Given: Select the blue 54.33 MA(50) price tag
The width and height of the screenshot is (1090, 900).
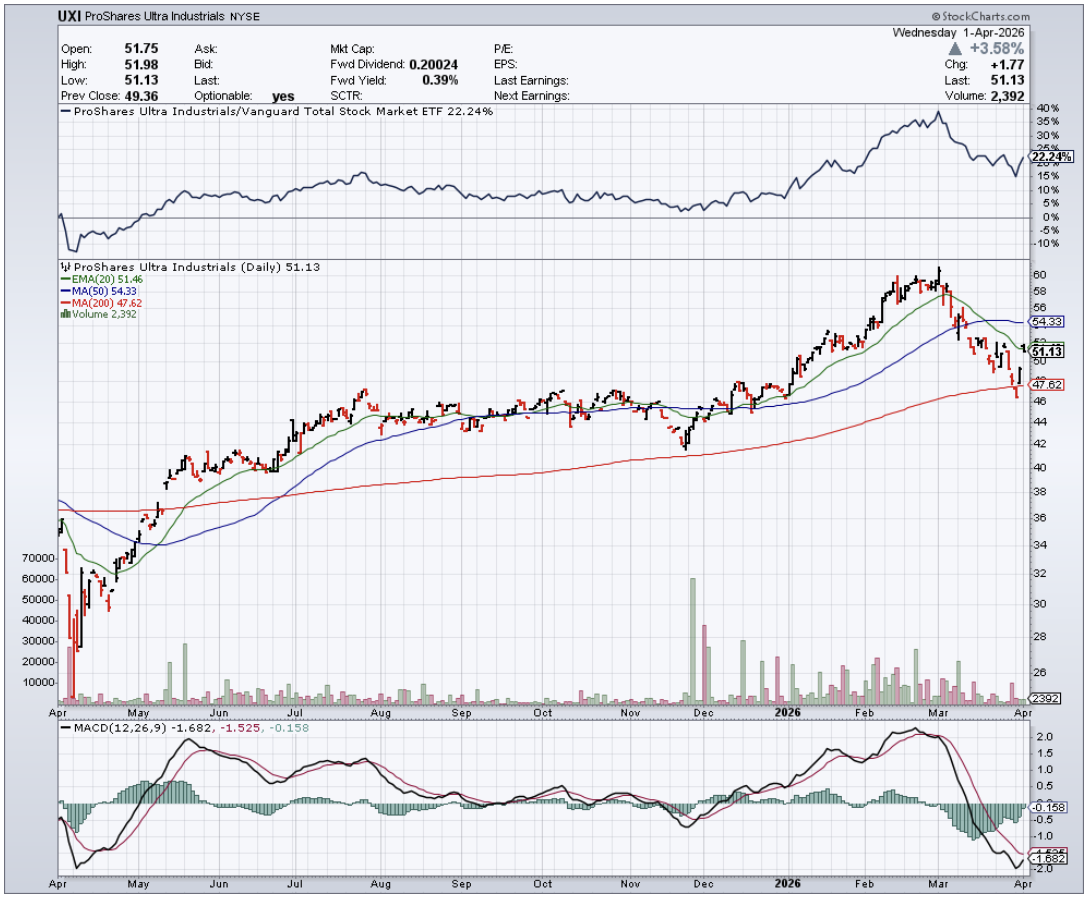Looking at the screenshot, I should click(x=1045, y=322).
